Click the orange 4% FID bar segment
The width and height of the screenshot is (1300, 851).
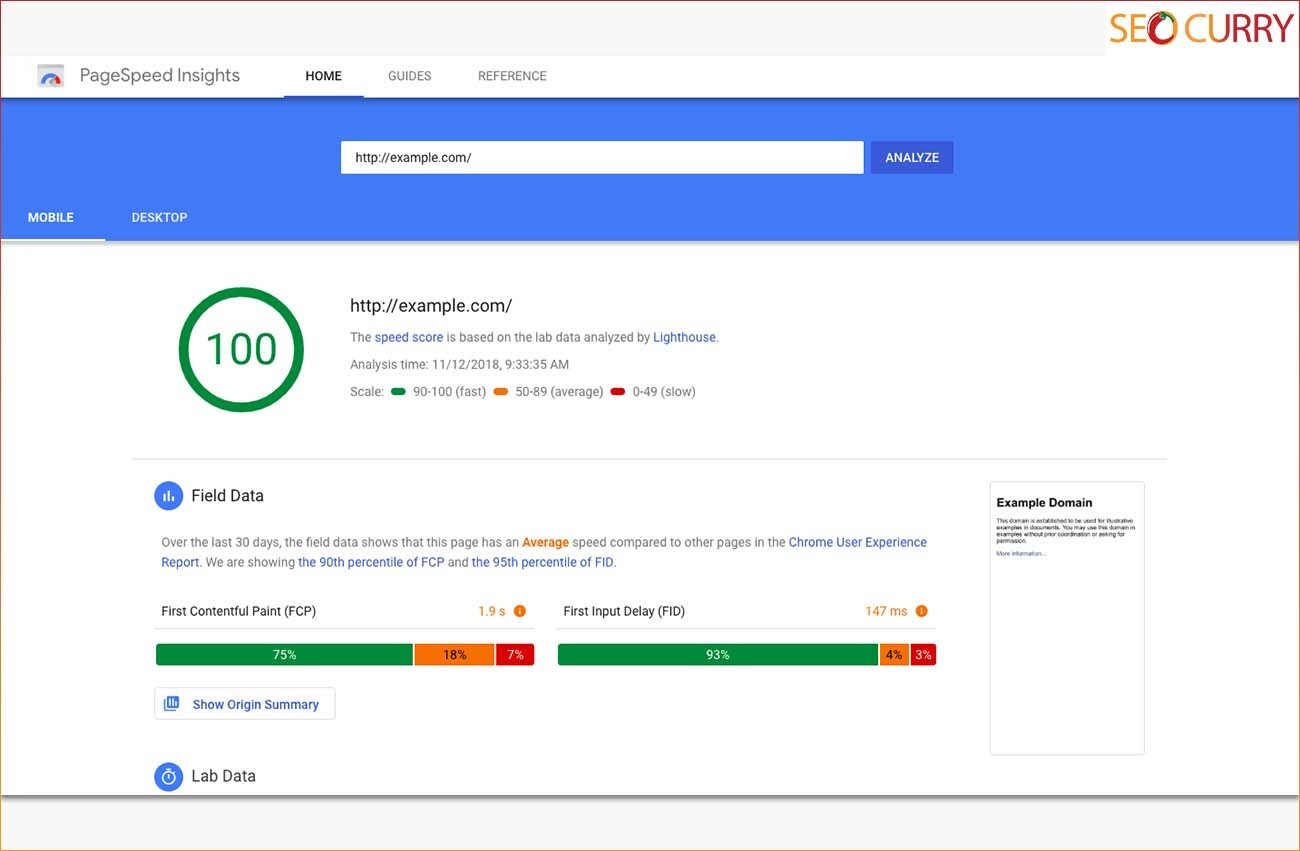tap(894, 655)
